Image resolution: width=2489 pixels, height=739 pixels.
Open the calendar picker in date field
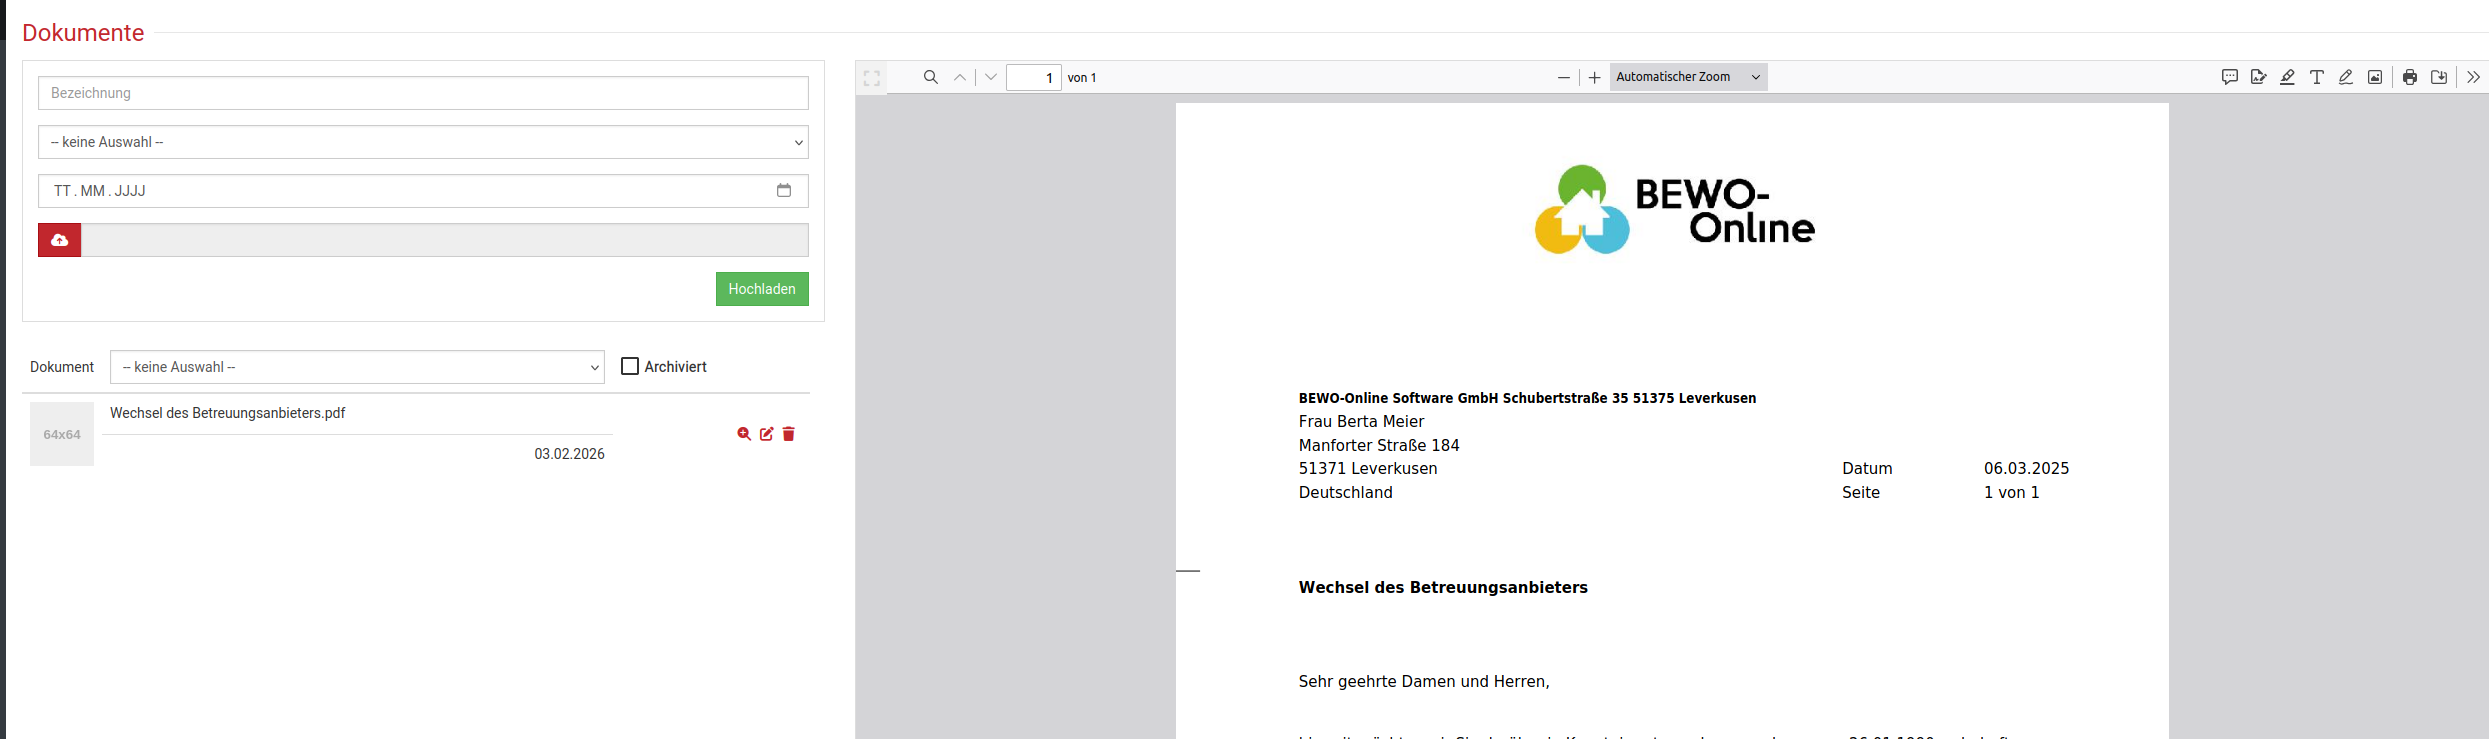click(x=784, y=190)
